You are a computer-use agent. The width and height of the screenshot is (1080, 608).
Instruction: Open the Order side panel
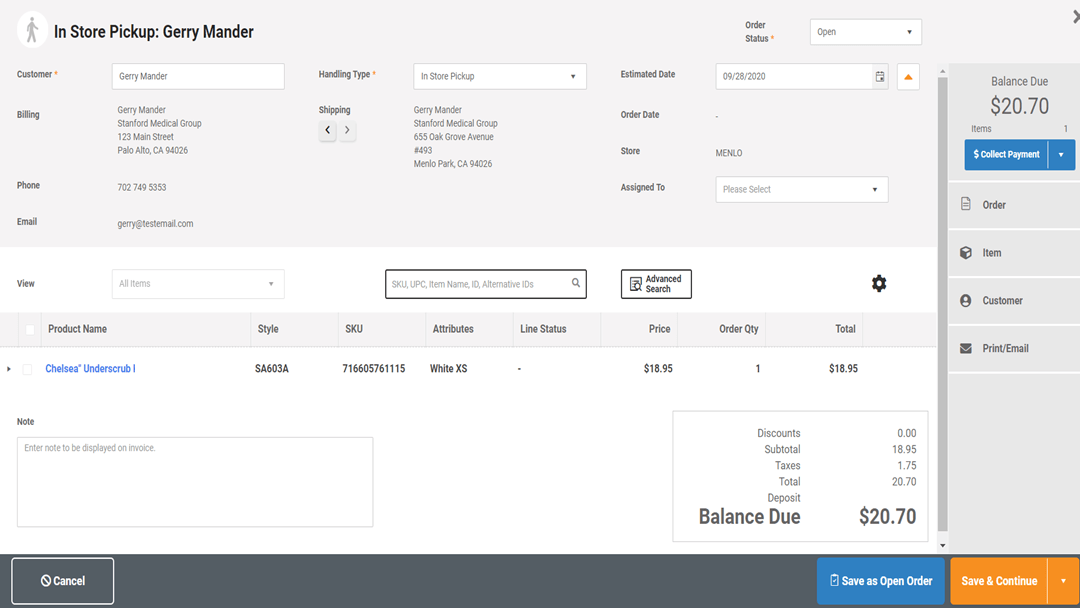(1014, 205)
